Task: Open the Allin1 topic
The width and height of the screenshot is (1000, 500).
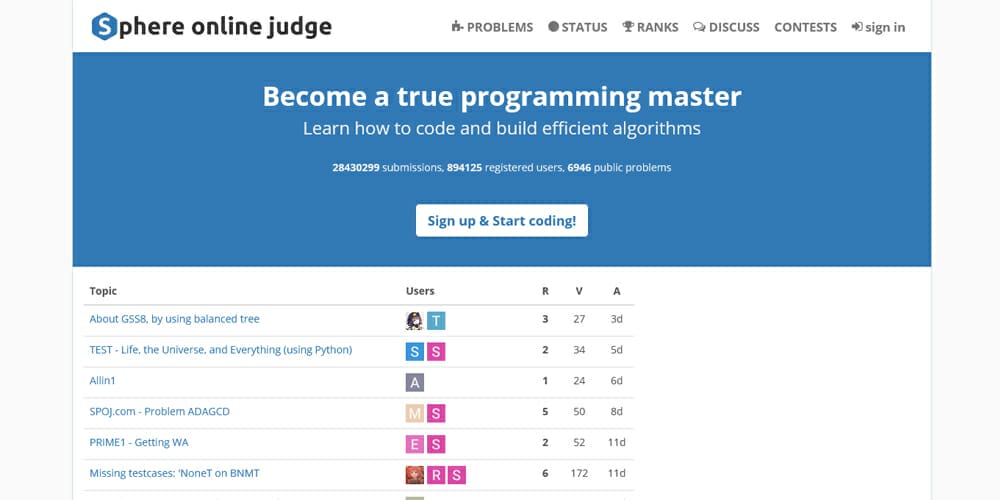Action: pos(102,381)
